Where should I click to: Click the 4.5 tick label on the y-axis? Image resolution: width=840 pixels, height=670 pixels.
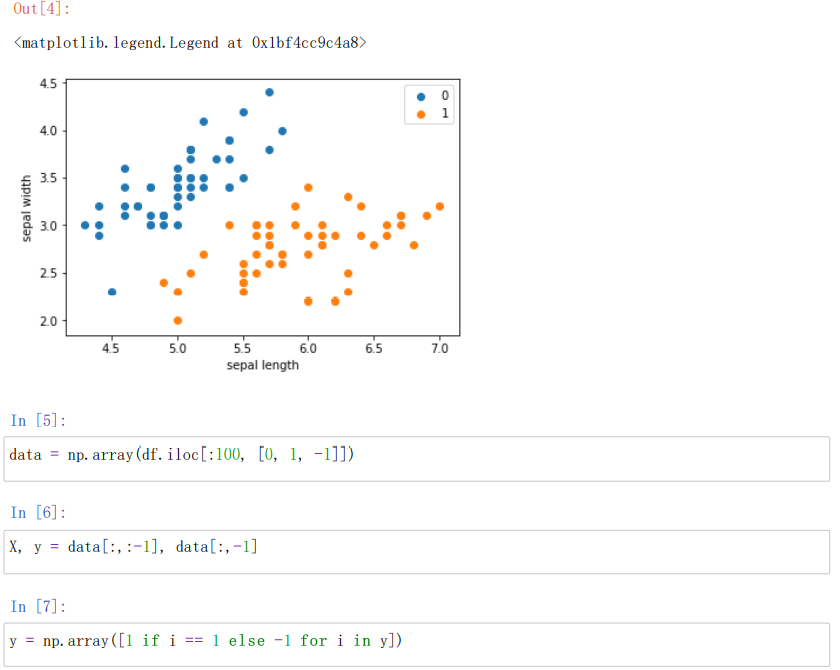tap(49, 83)
